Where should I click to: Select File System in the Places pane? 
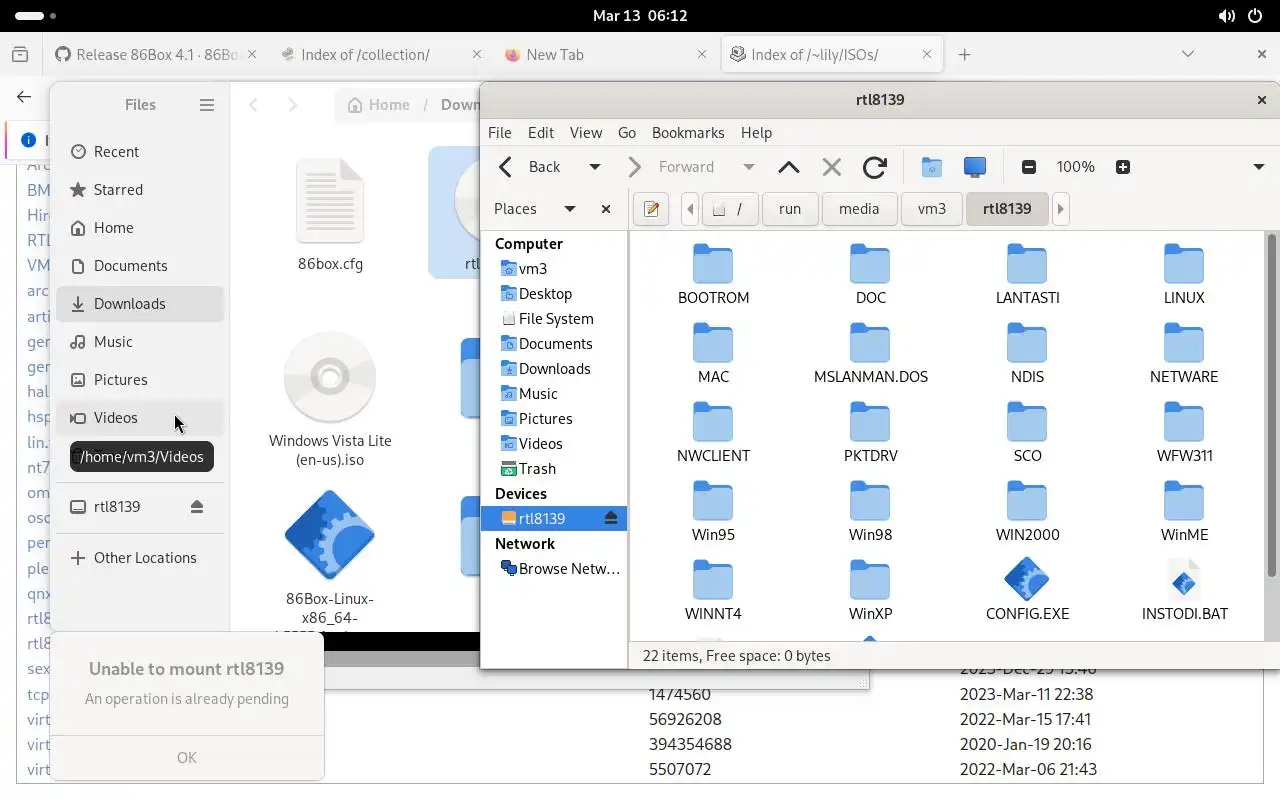[x=554, y=319]
